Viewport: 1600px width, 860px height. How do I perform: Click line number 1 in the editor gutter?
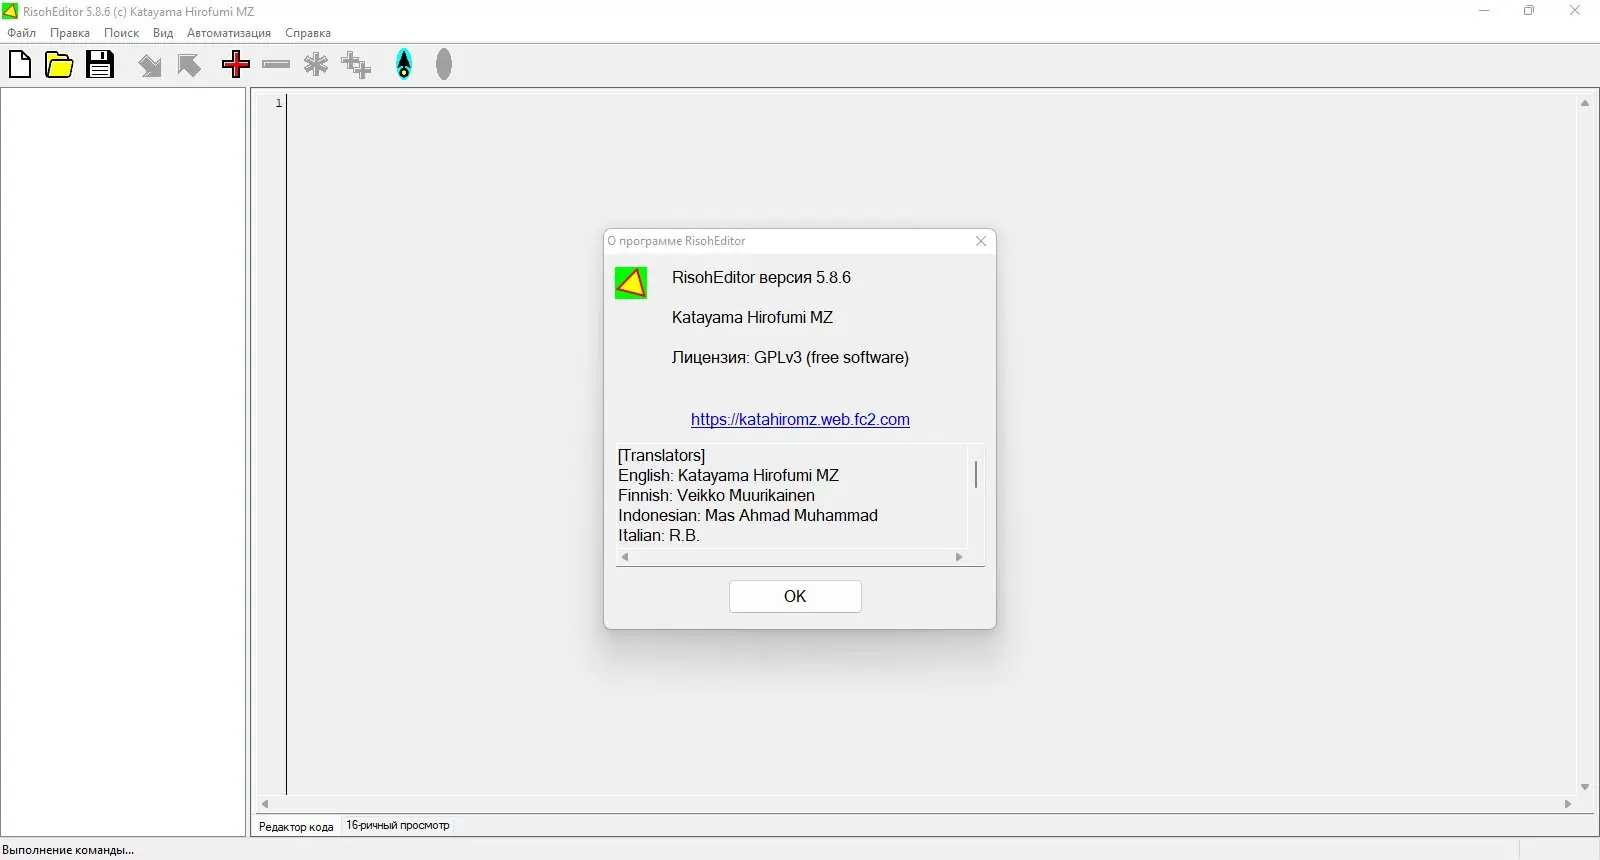tap(279, 103)
